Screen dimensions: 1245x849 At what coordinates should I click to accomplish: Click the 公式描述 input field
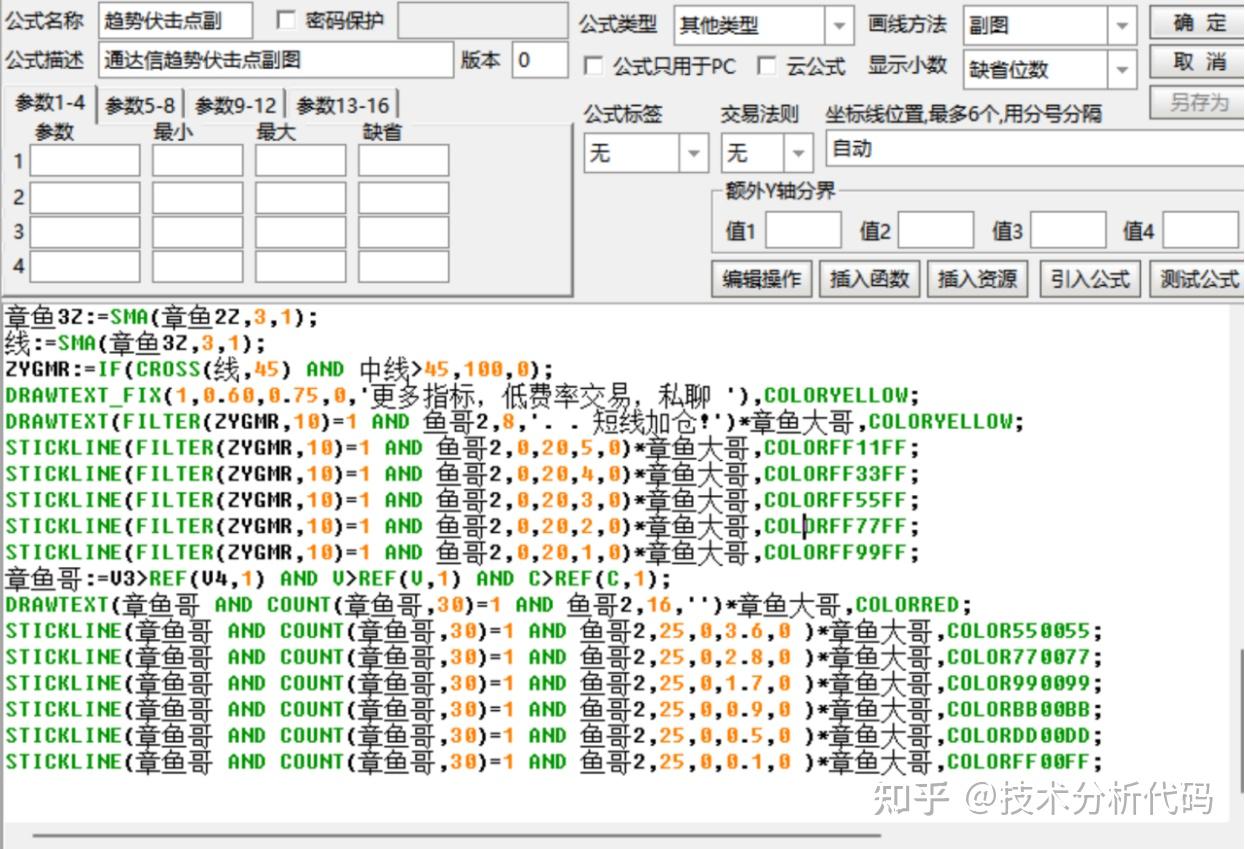click(276, 60)
